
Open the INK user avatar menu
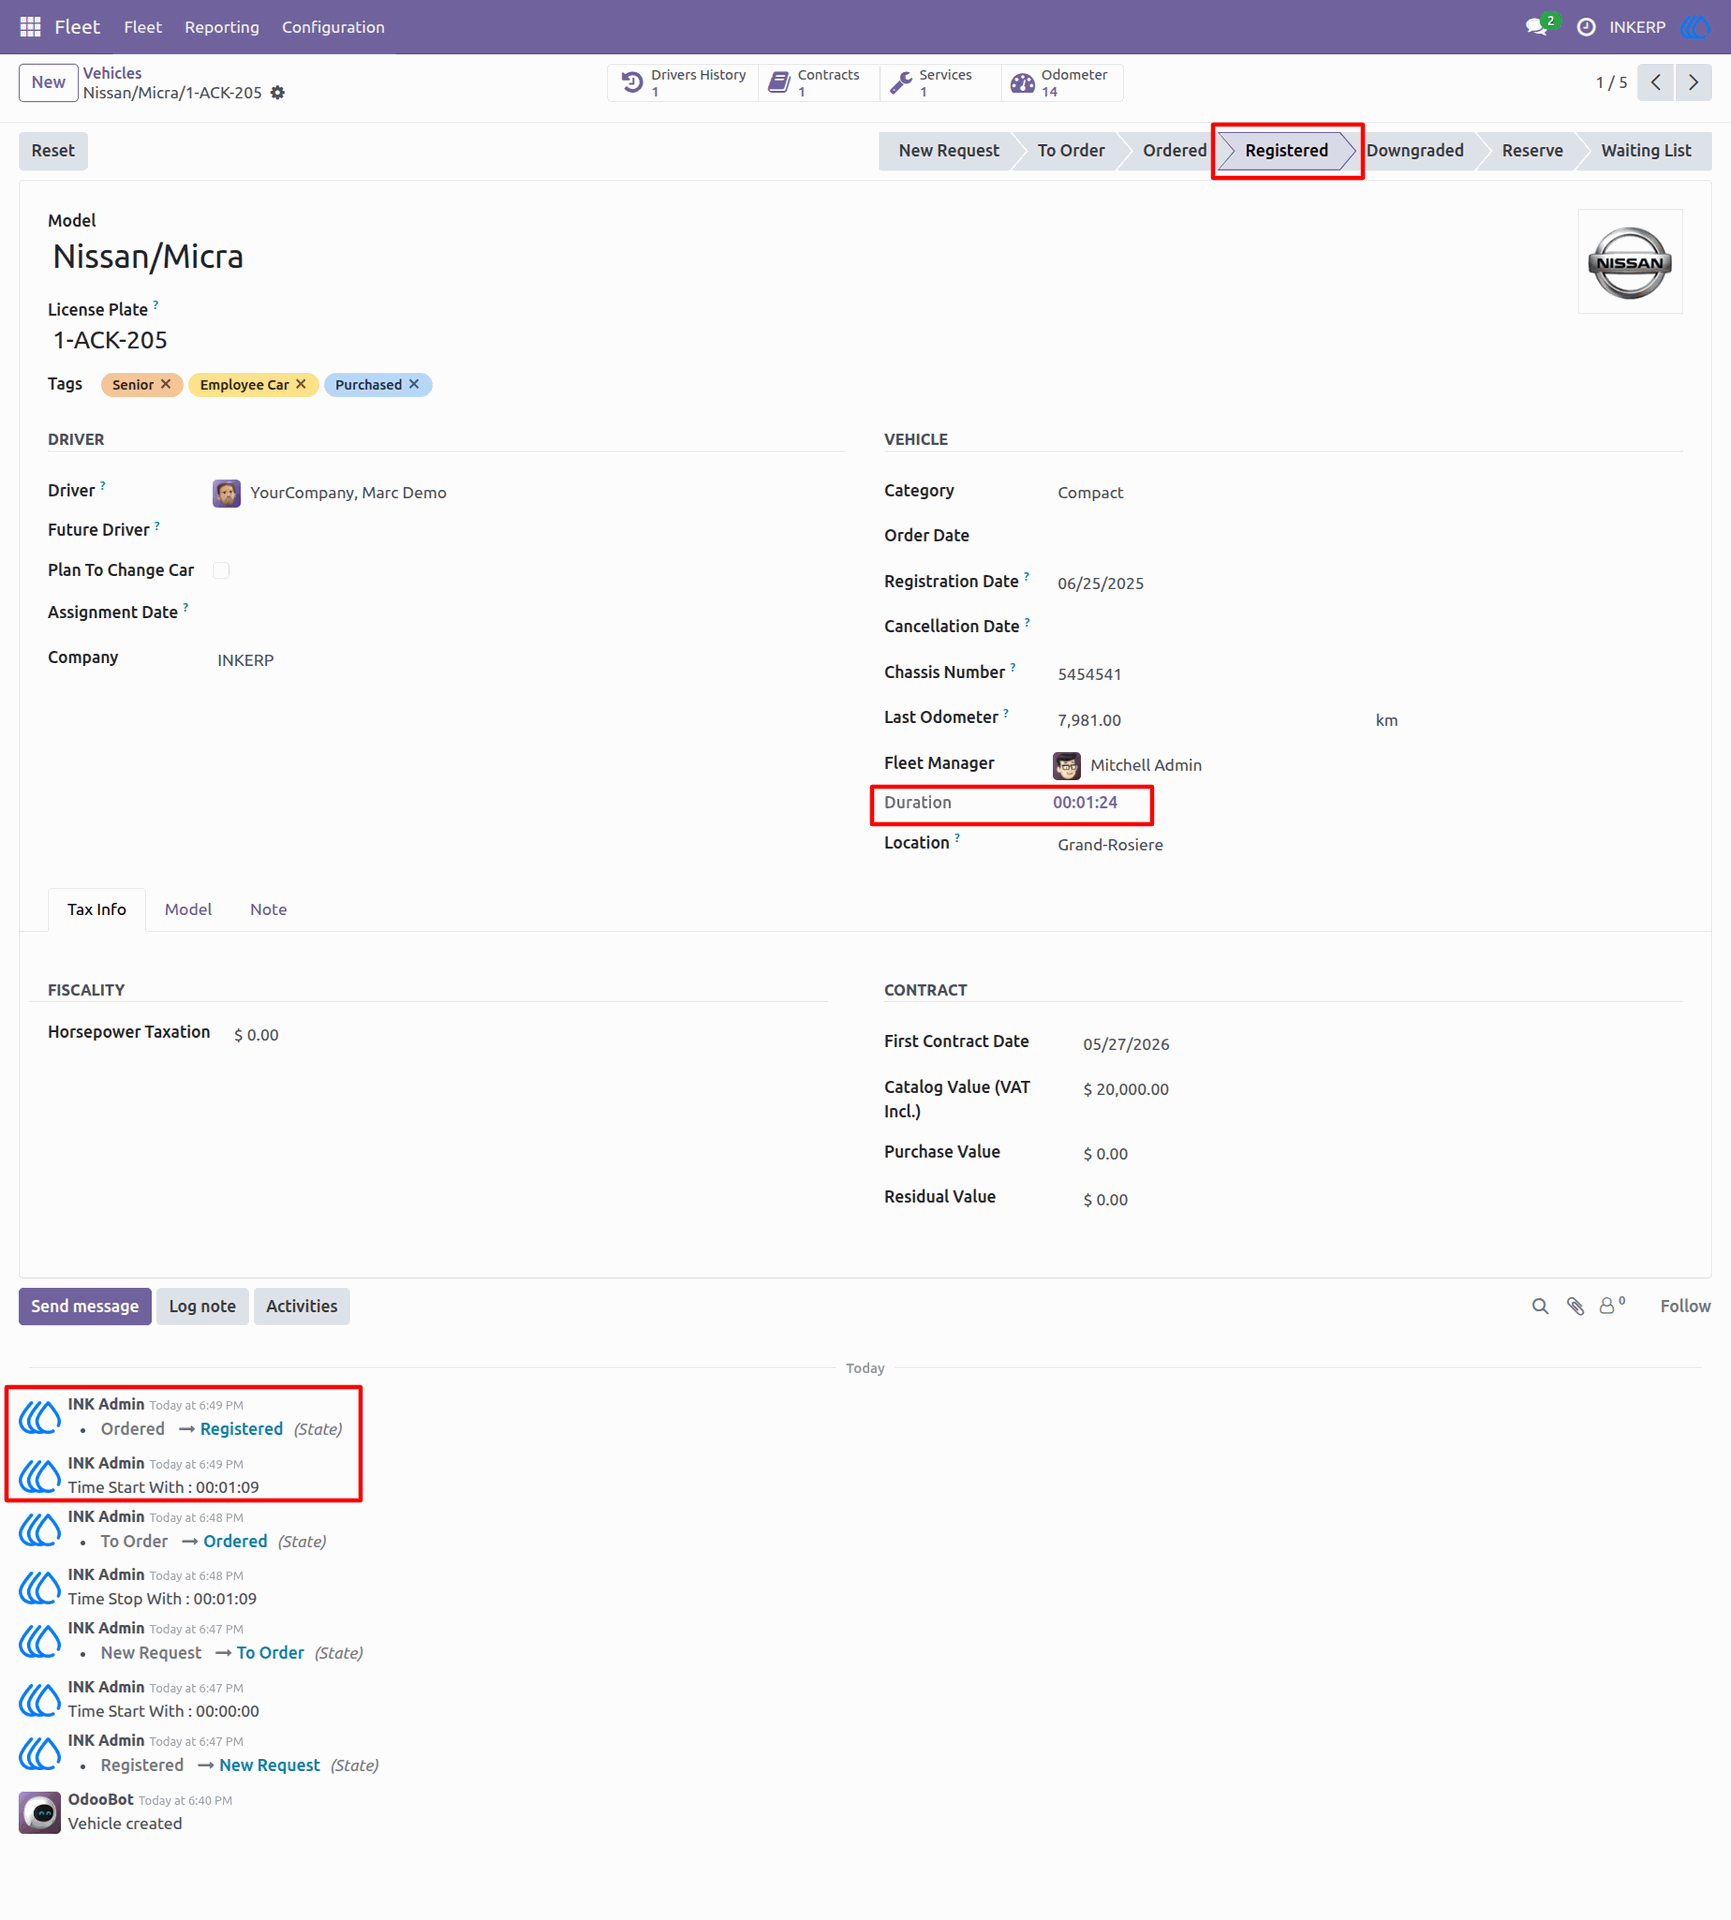point(1697,27)
